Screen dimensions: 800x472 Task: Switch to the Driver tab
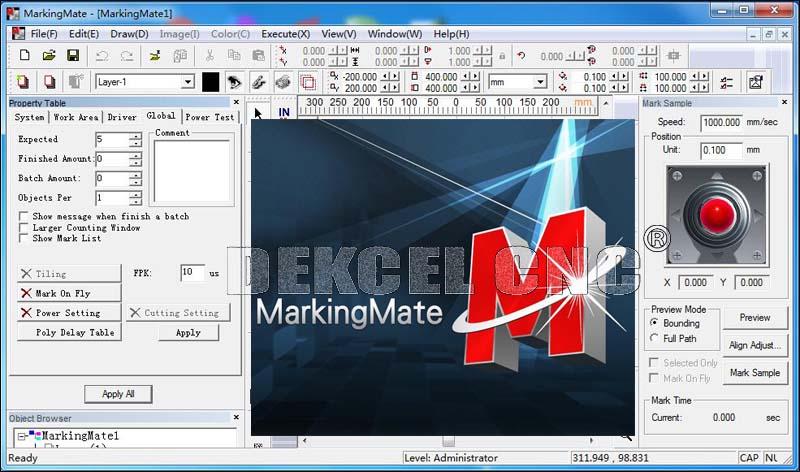pyautogui.click(x=122, y=117)
